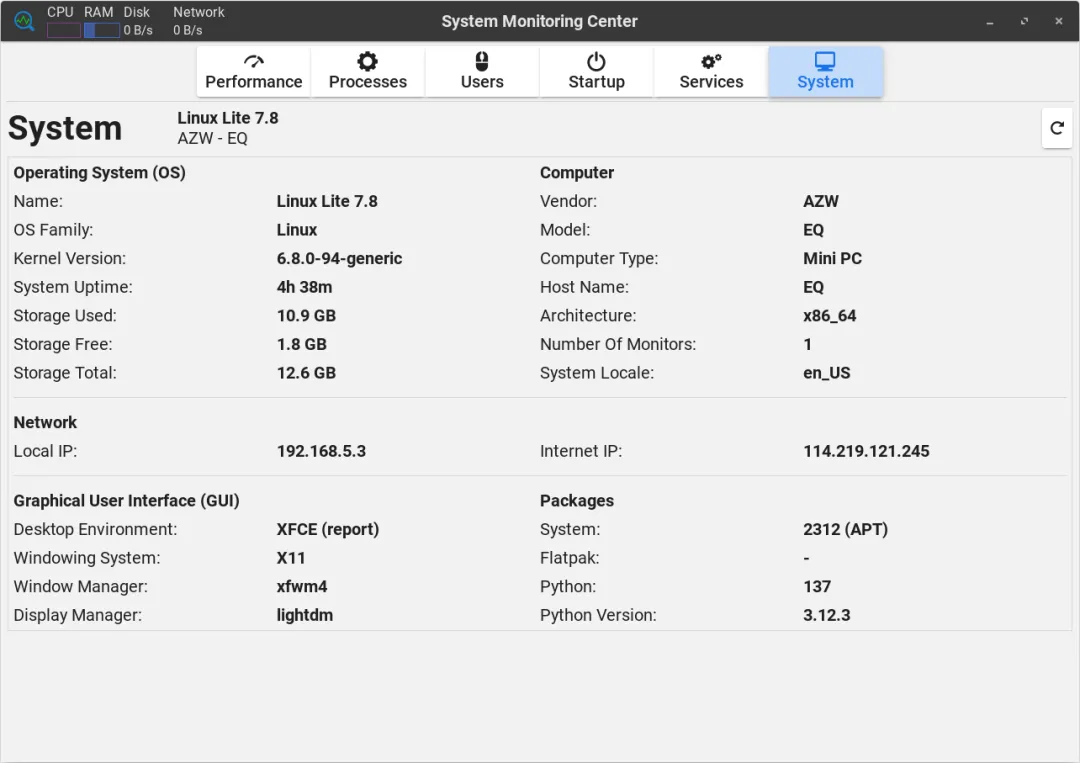The width and height of the screenshot is (1080, 763).
Task: Select the Services tab
Action: (711, 72)
